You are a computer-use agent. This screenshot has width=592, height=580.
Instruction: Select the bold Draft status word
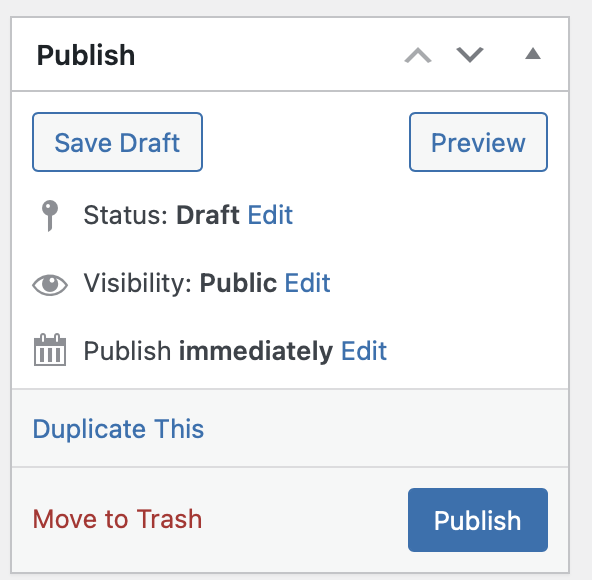click(208, 215)
